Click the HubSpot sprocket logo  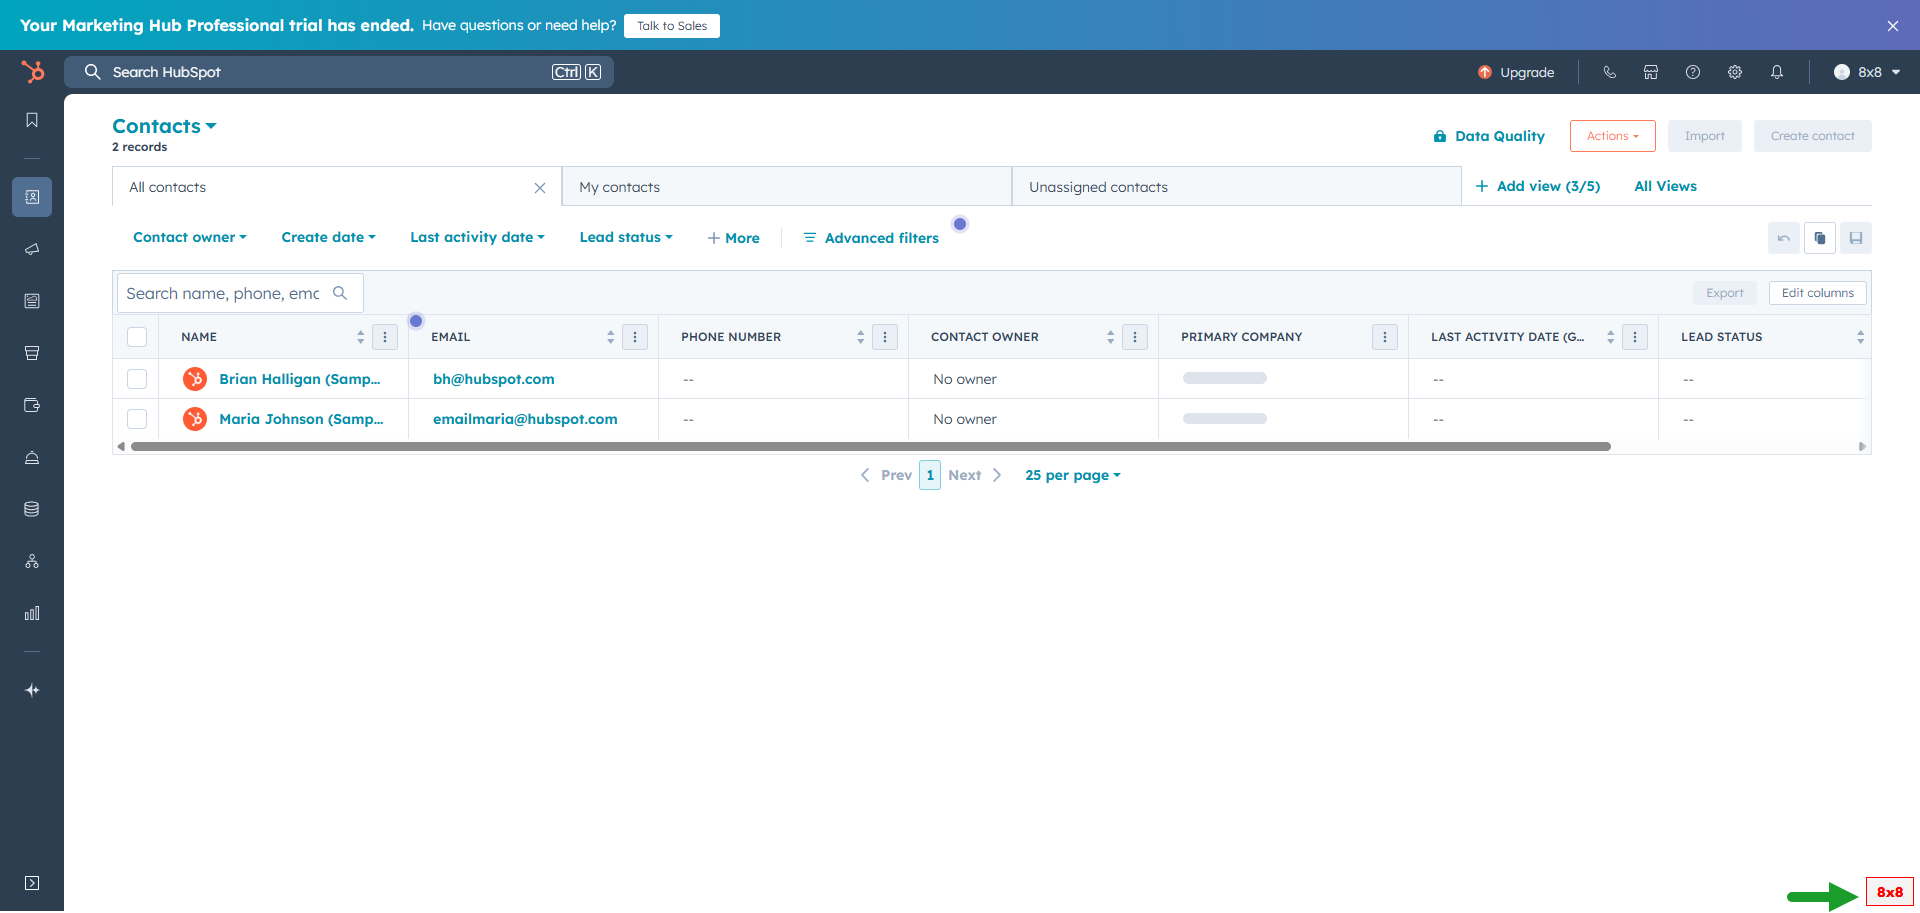coord(33,72)
